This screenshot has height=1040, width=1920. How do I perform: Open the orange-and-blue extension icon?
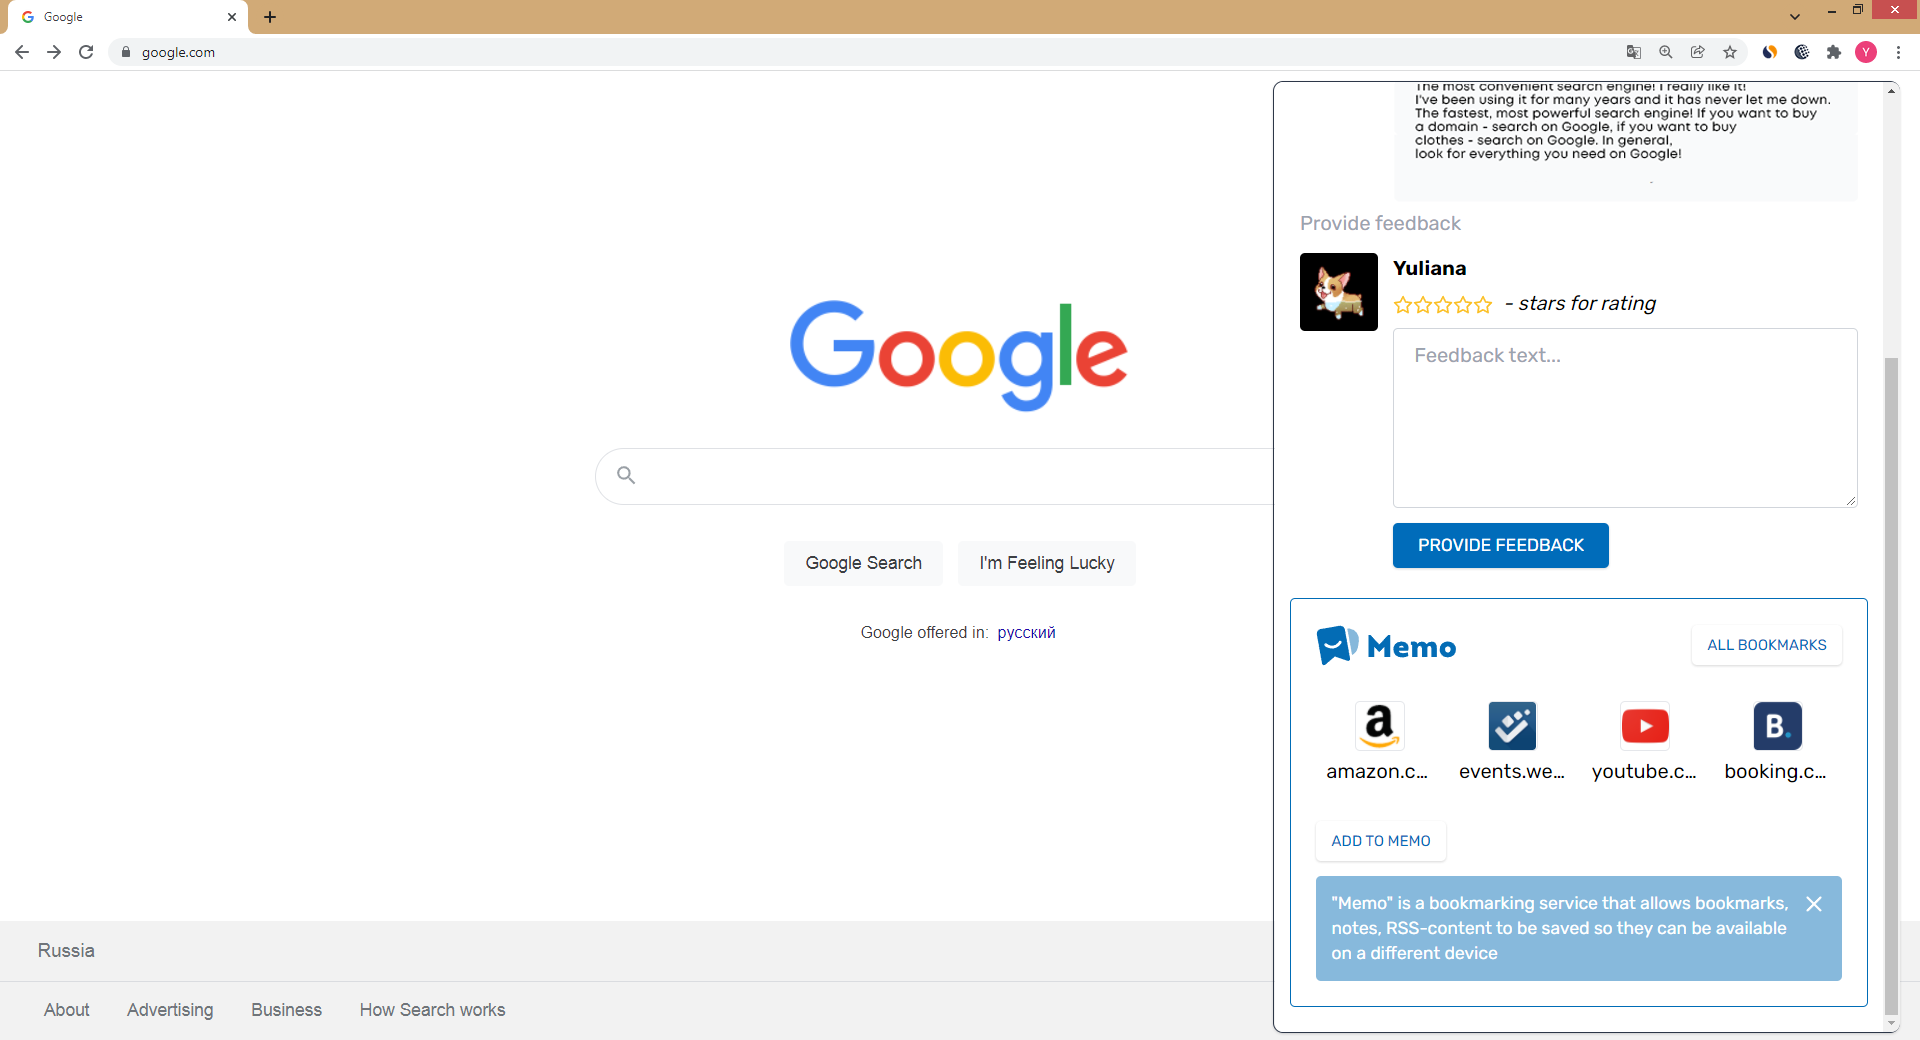coord(1770,52)
